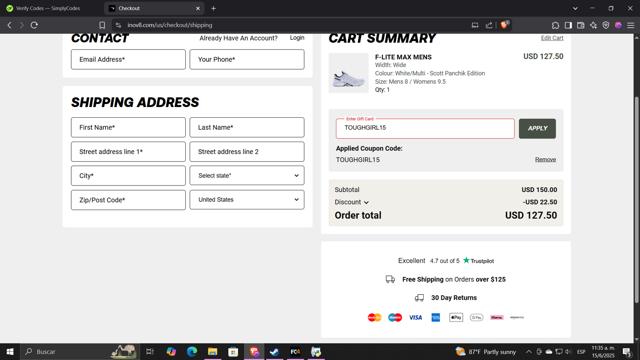Click the Login link
The width and height of the screenshot is (640, 360).
[x=297, y=38]
